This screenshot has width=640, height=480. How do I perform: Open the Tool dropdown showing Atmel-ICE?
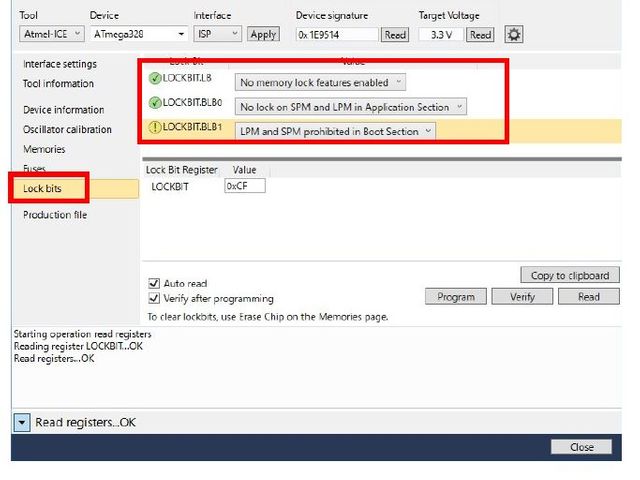point(51,34)
